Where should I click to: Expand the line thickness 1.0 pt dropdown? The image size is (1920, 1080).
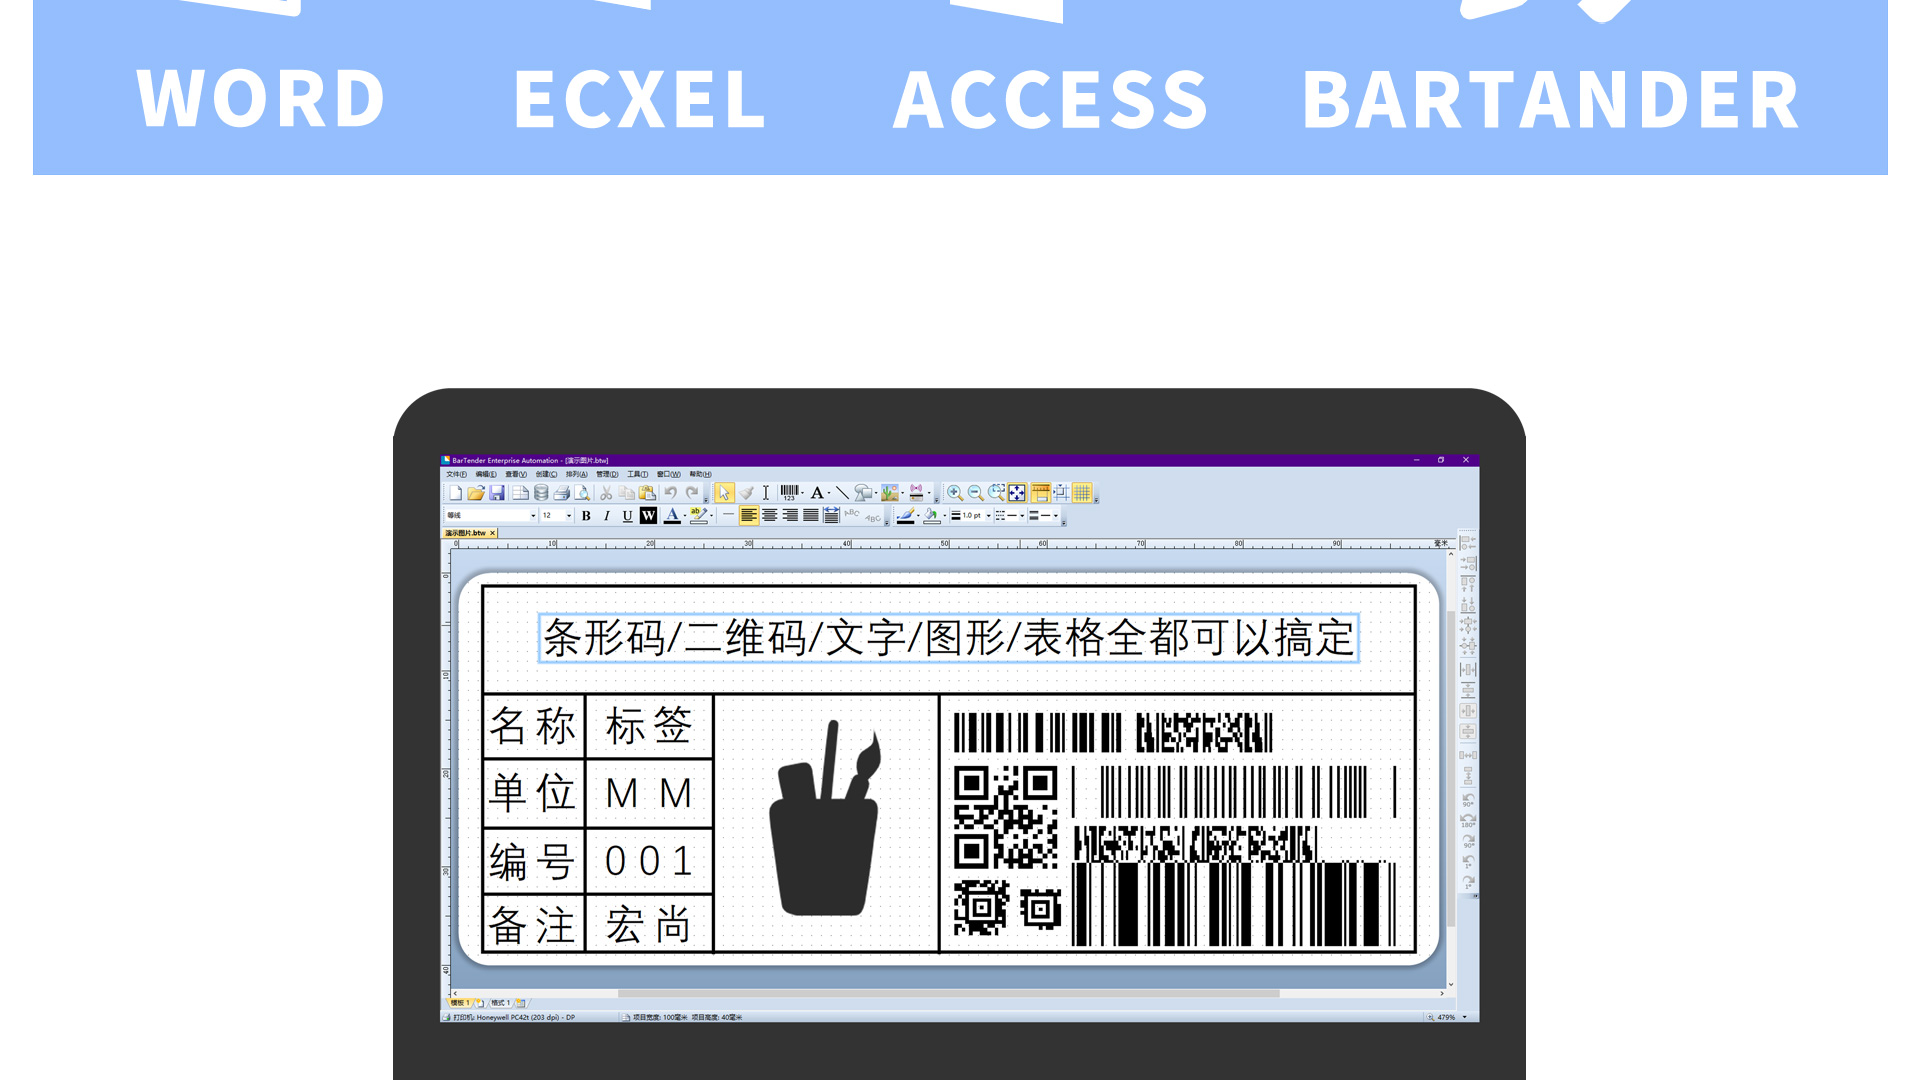tap(988, 516)
